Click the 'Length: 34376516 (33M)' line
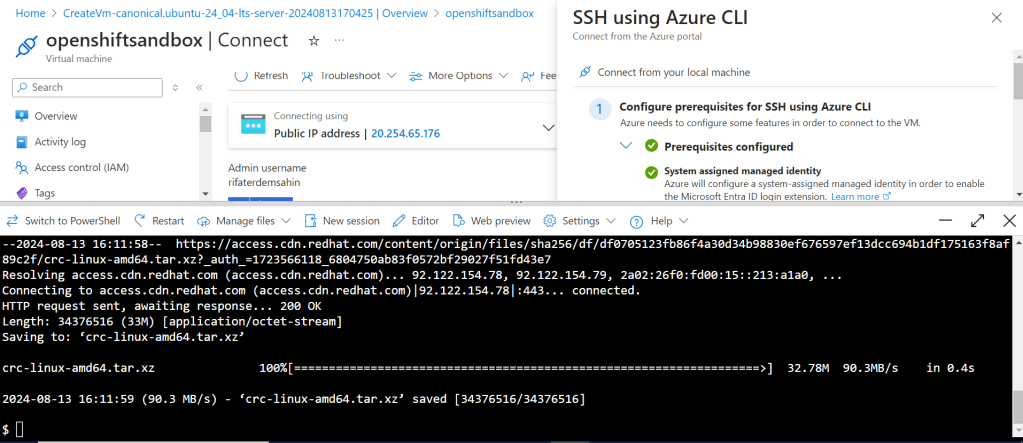This screenshot has width=1023, height=443. click(172, 321)
